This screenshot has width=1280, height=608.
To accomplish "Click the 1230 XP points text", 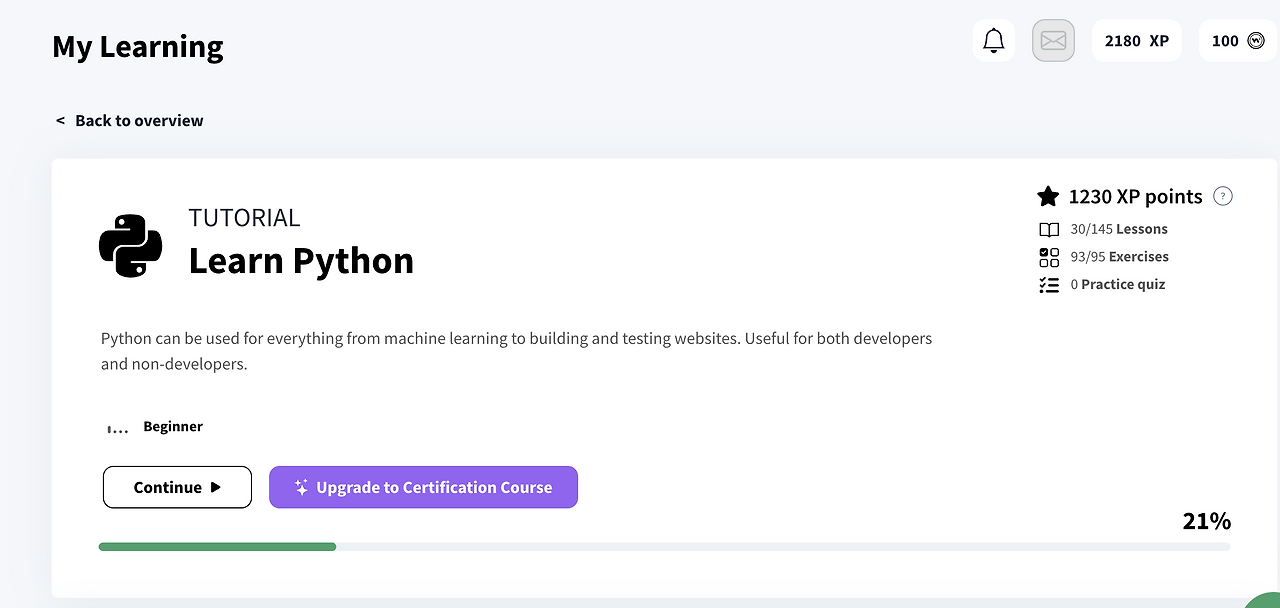I will coord(1135,196).
